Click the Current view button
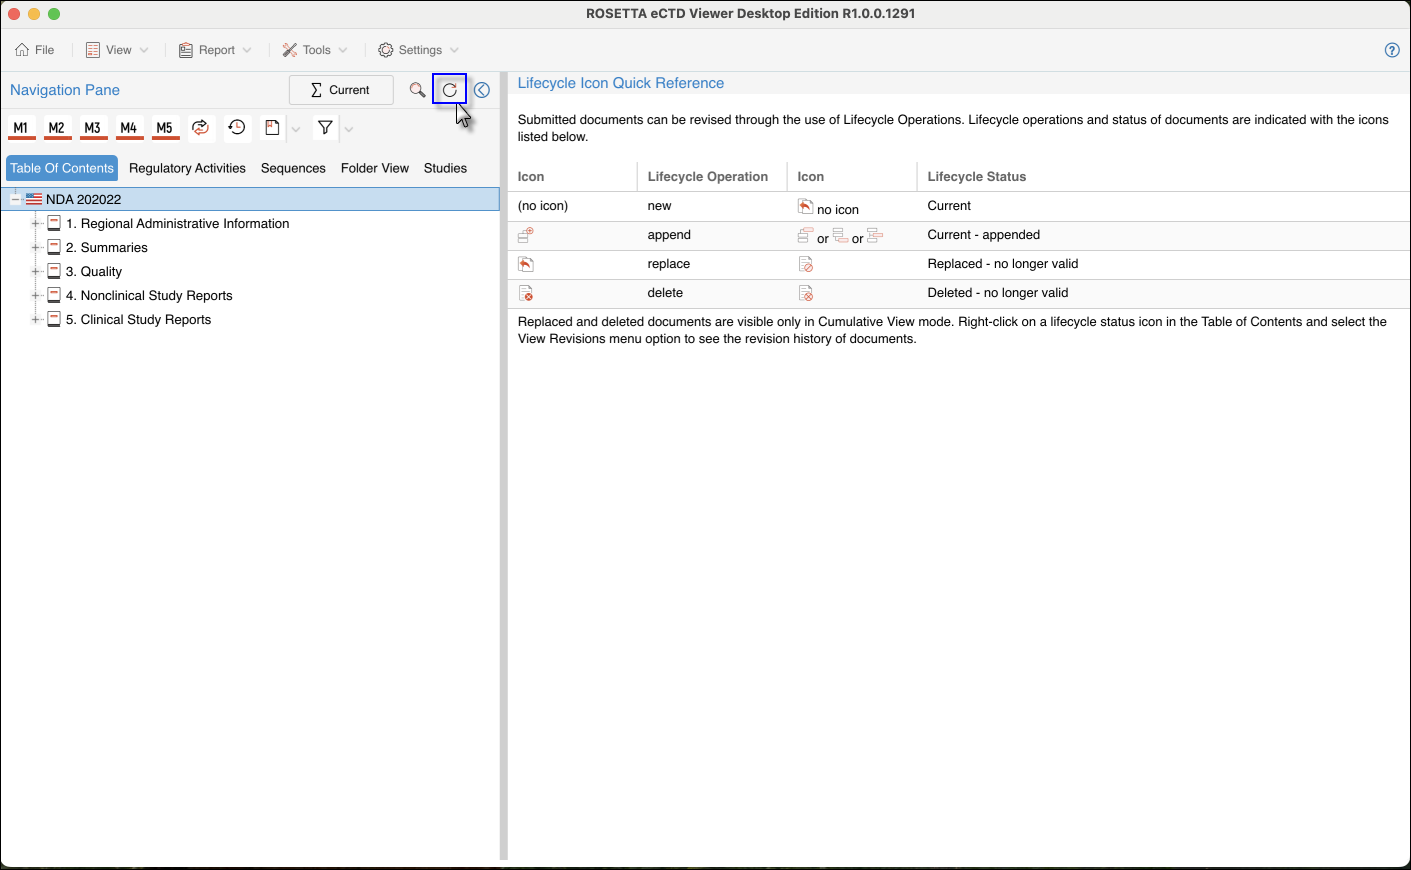 [340, 90]
